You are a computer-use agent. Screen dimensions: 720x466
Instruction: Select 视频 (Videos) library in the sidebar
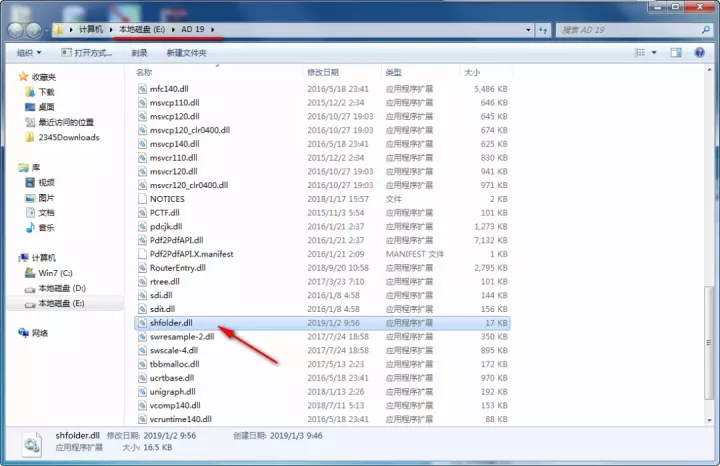46,182
